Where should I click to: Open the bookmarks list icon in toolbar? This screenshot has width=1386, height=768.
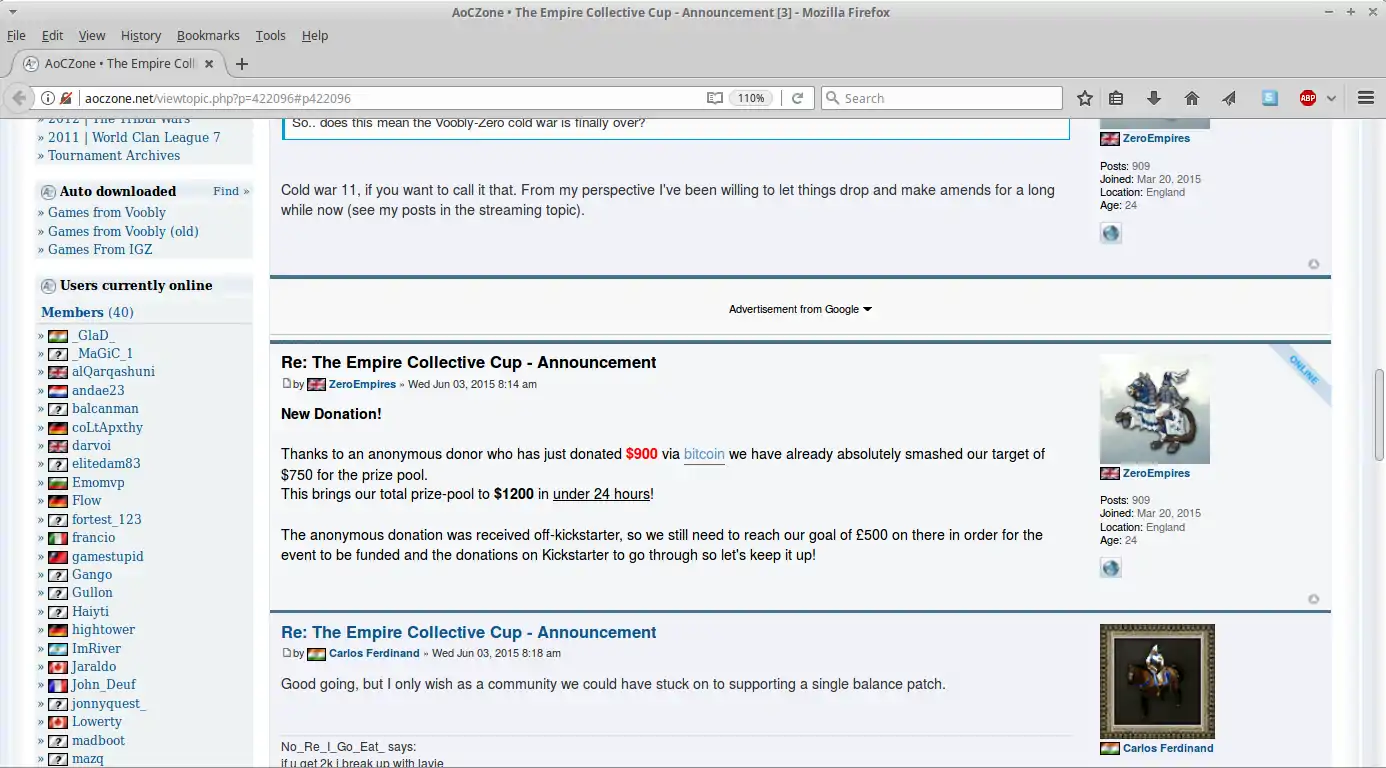(x=1116, y=98)
